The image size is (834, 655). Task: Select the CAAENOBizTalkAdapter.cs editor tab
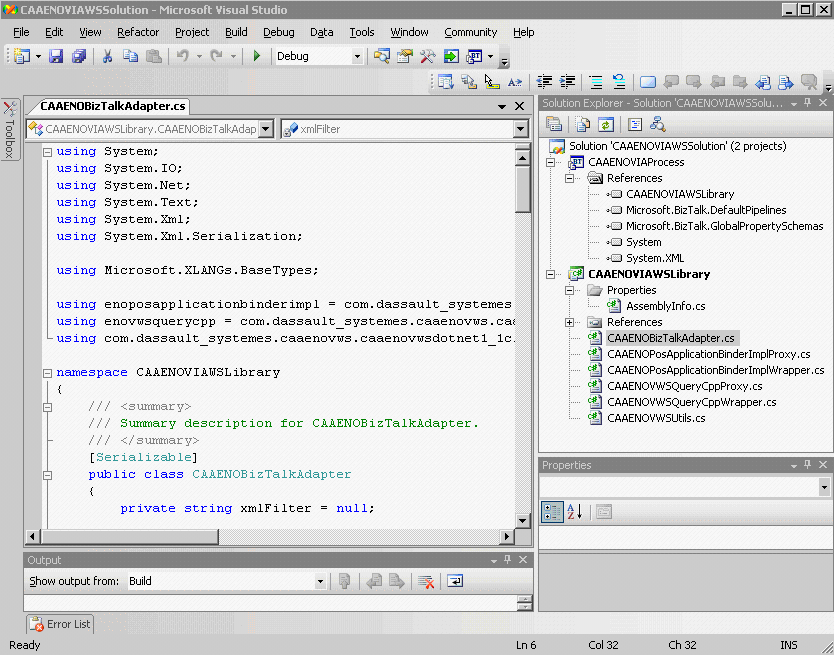coord(112,106)
